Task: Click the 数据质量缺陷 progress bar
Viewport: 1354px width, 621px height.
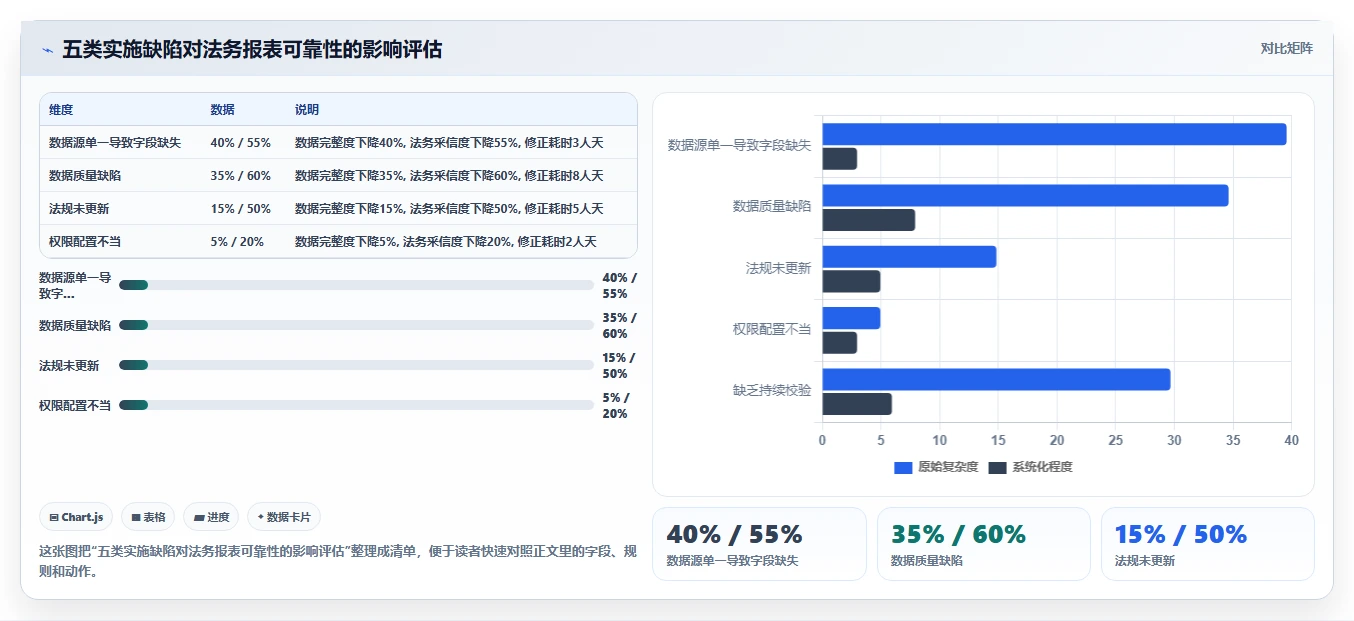Action: point(356,325)
